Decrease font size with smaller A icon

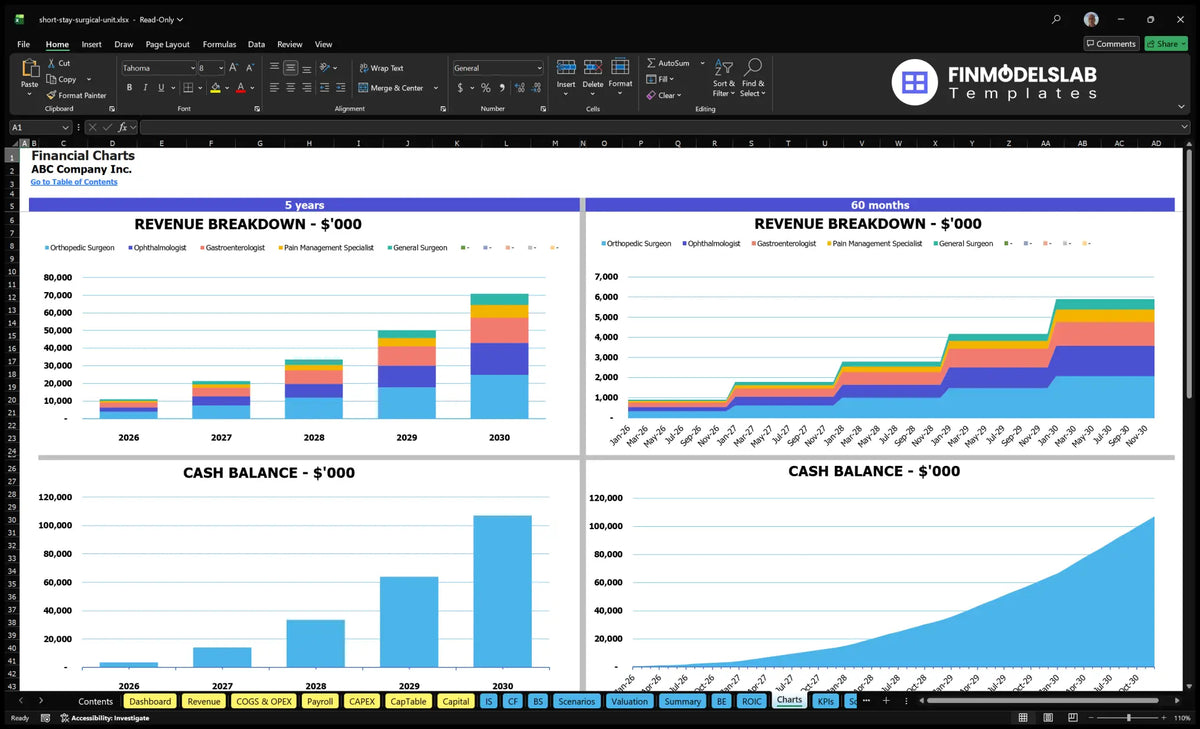pos(250,68)
